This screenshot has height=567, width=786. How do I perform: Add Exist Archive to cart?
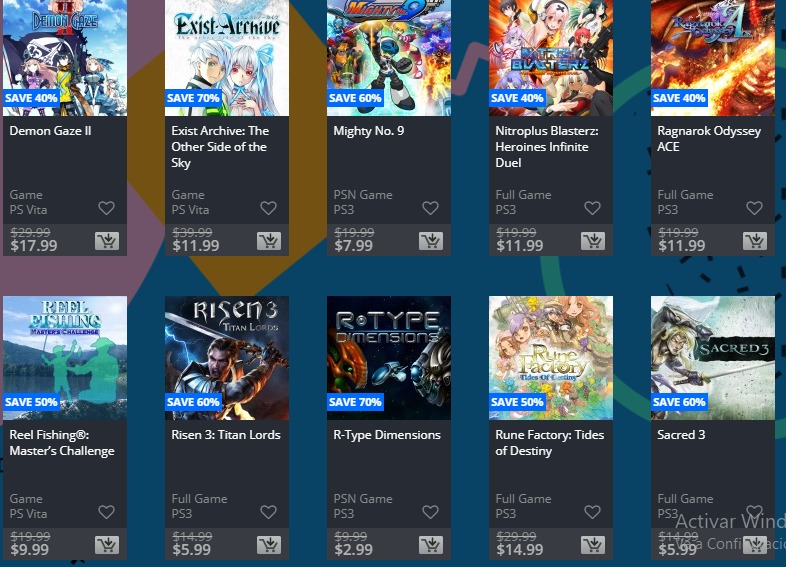click(269, 241)
